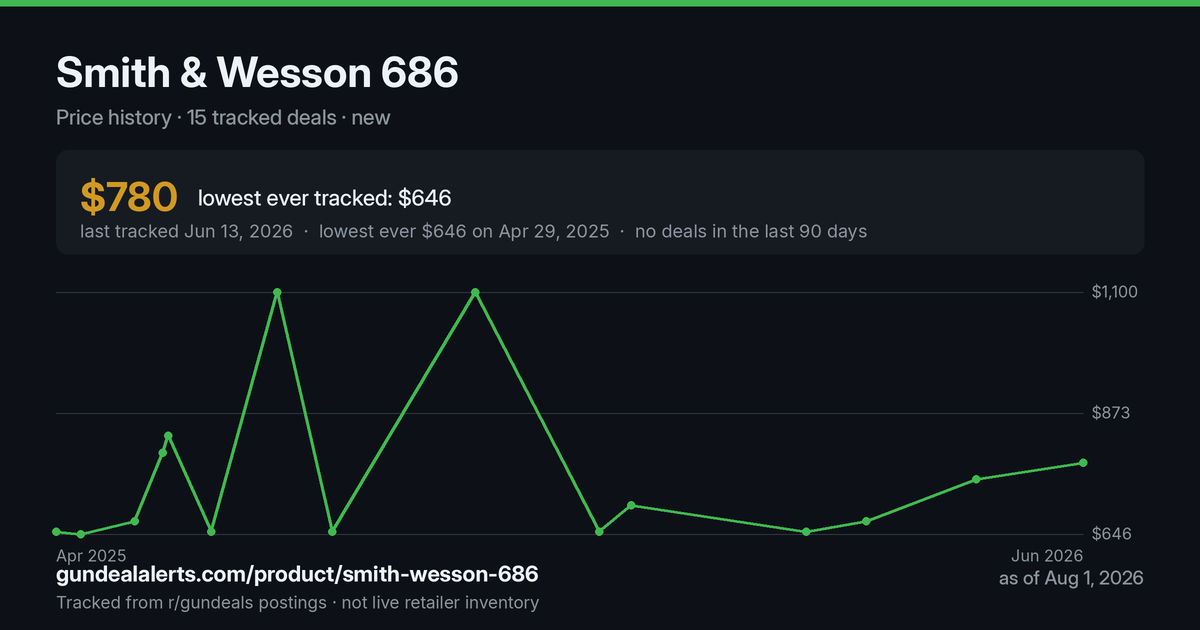The image size is (1200, 630).
Task: Click the no deals in last 90 days note
Action: coord(751,231)
